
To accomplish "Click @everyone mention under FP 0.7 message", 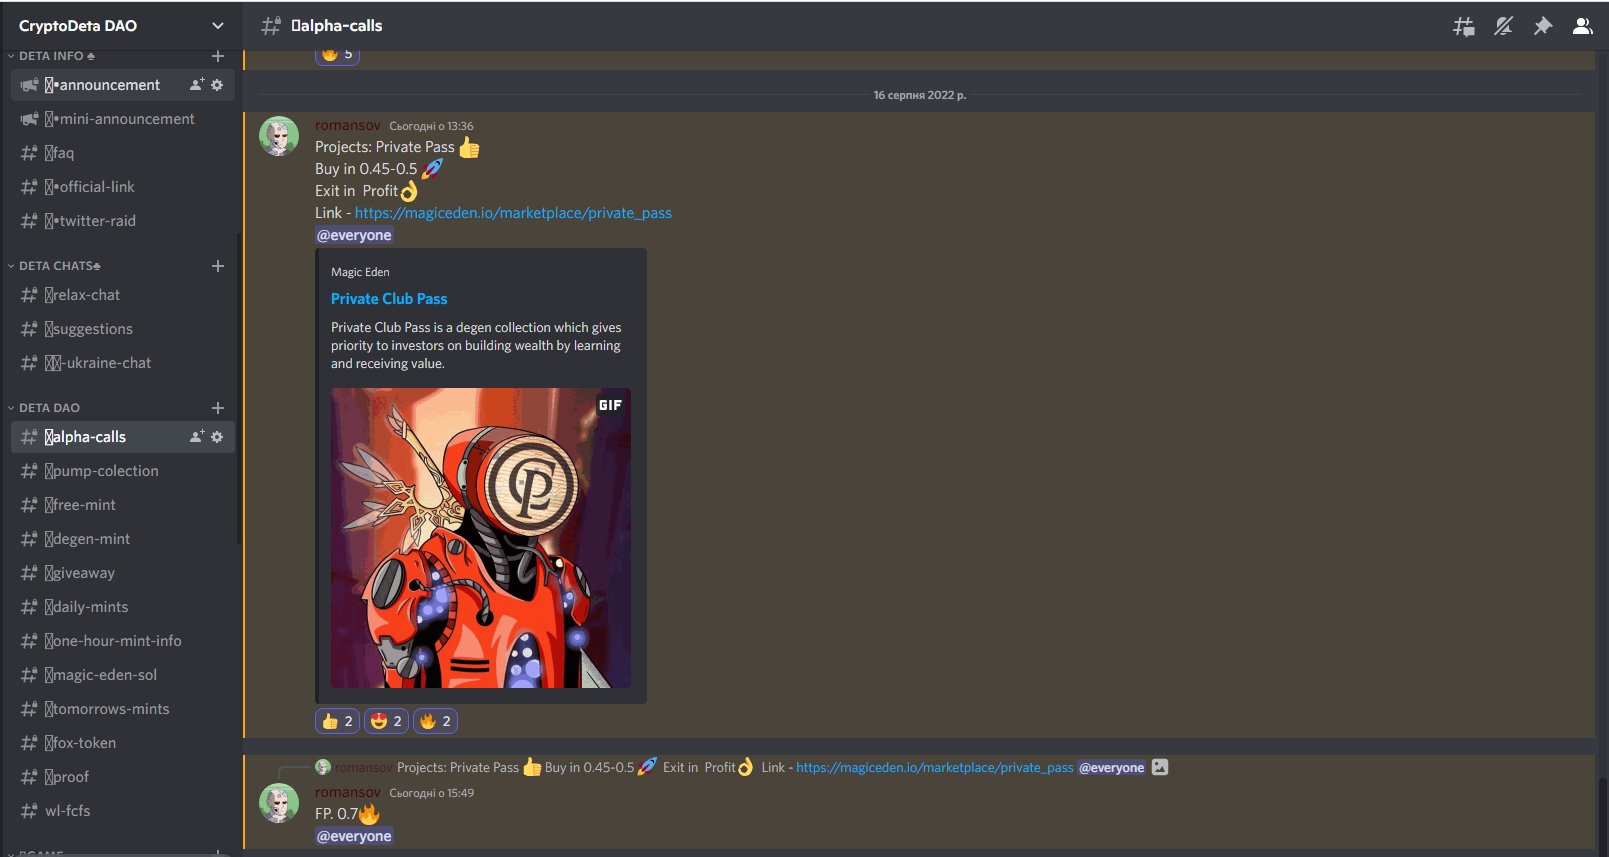I will click(354, 836).
